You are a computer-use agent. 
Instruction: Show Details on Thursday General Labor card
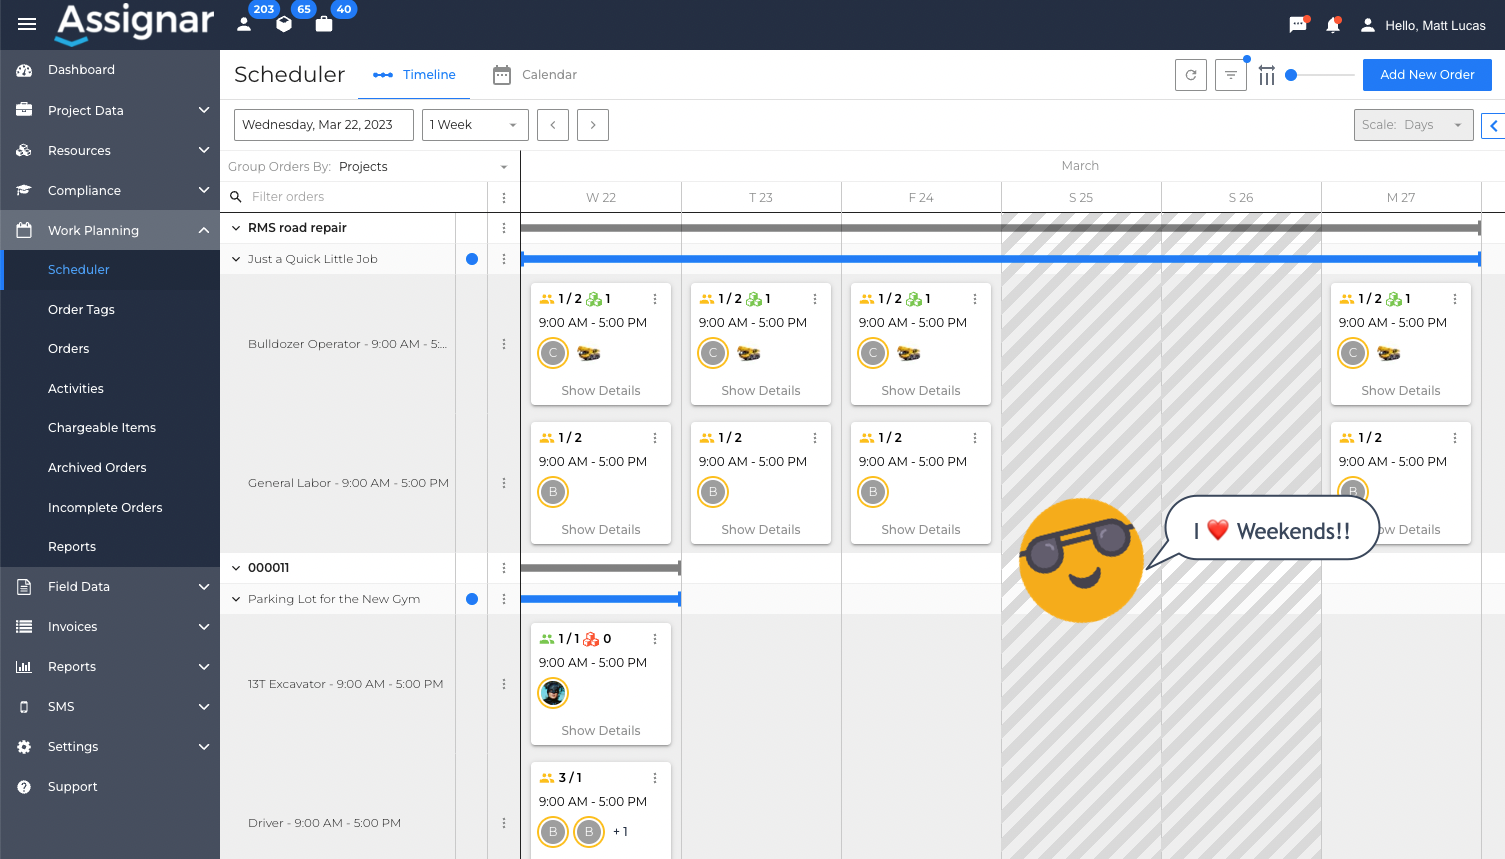pos(761,530)
